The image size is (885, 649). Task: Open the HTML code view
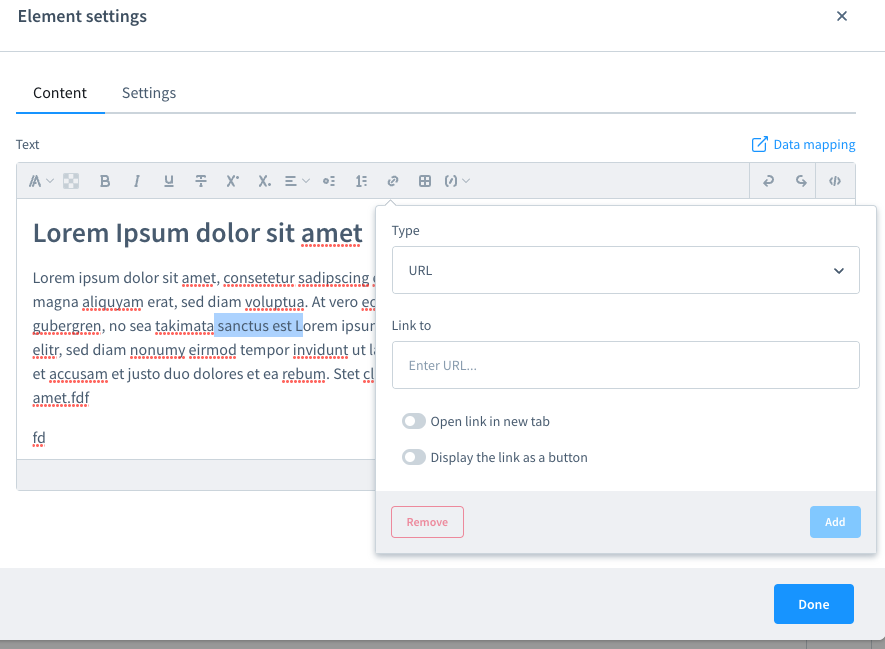835,181
